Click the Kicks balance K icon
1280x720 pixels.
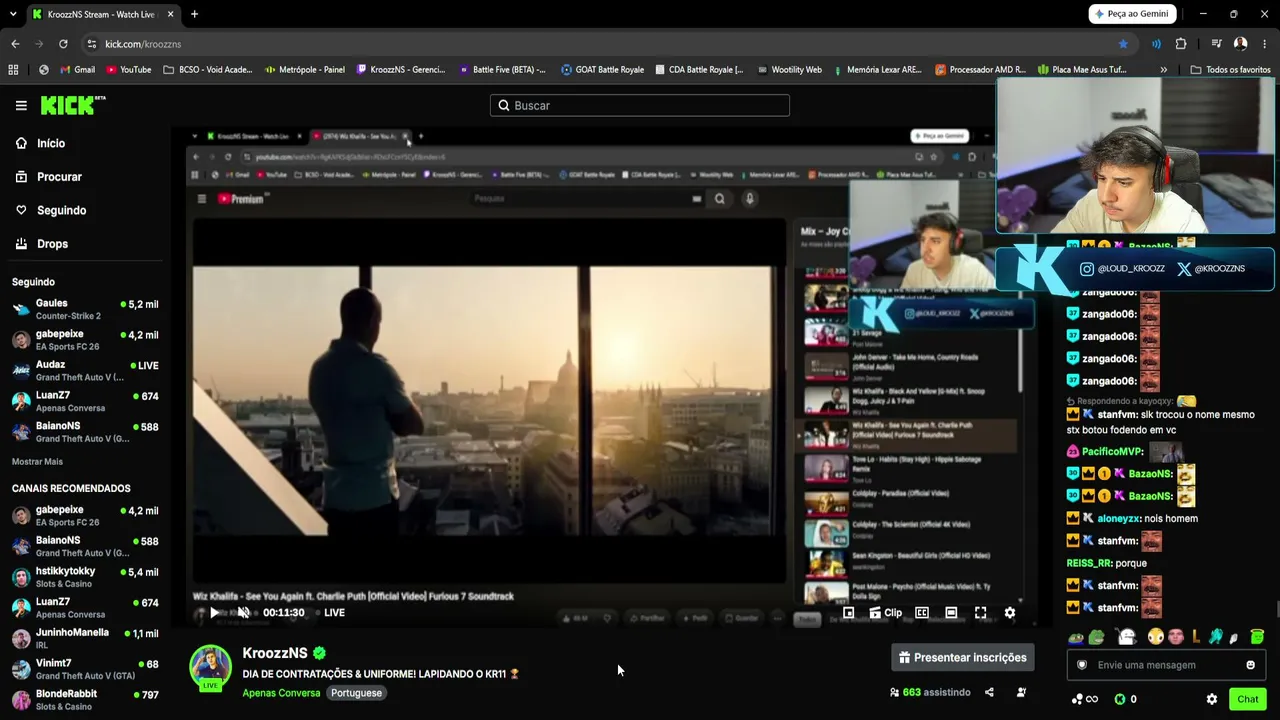pyautogui.click(x=1120, y=700)
